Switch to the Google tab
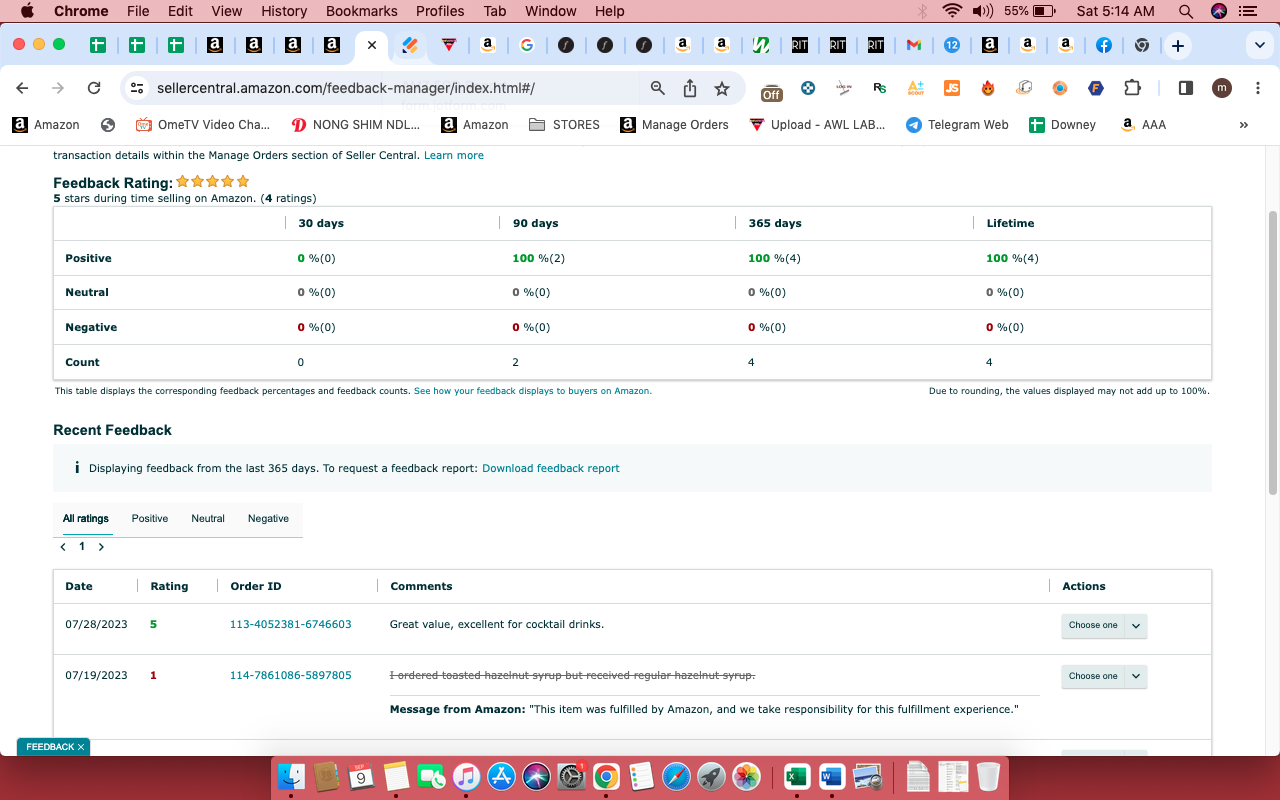The image size is (1280, 800). point(527,45)
